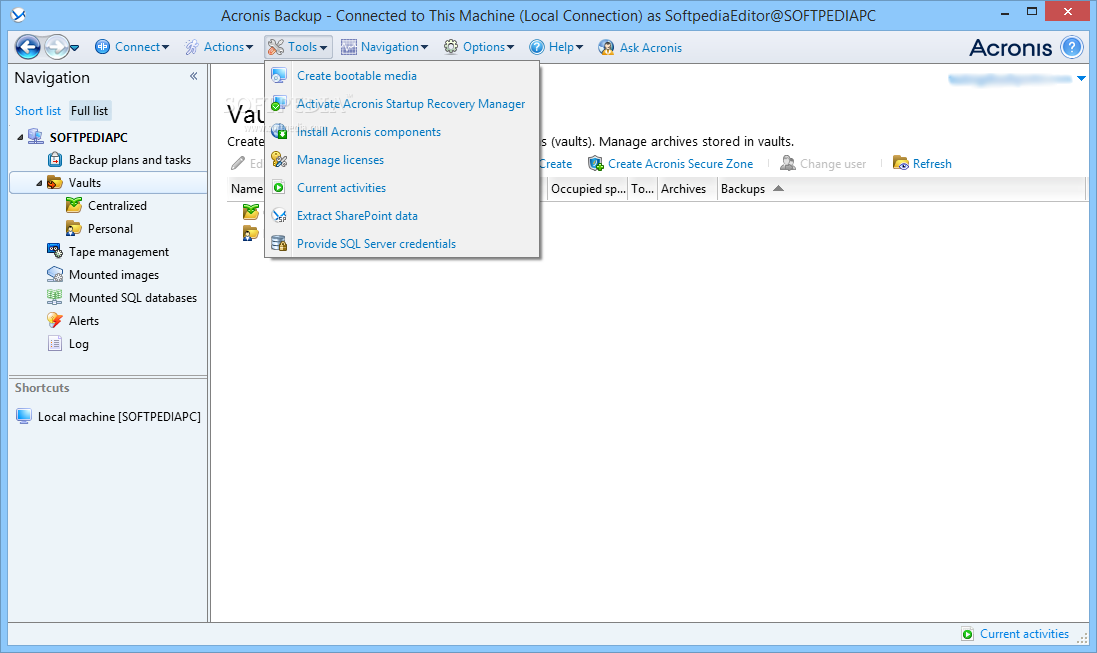
Task: Click the blue help question mark icon
Action: [x=1071, y=47]
